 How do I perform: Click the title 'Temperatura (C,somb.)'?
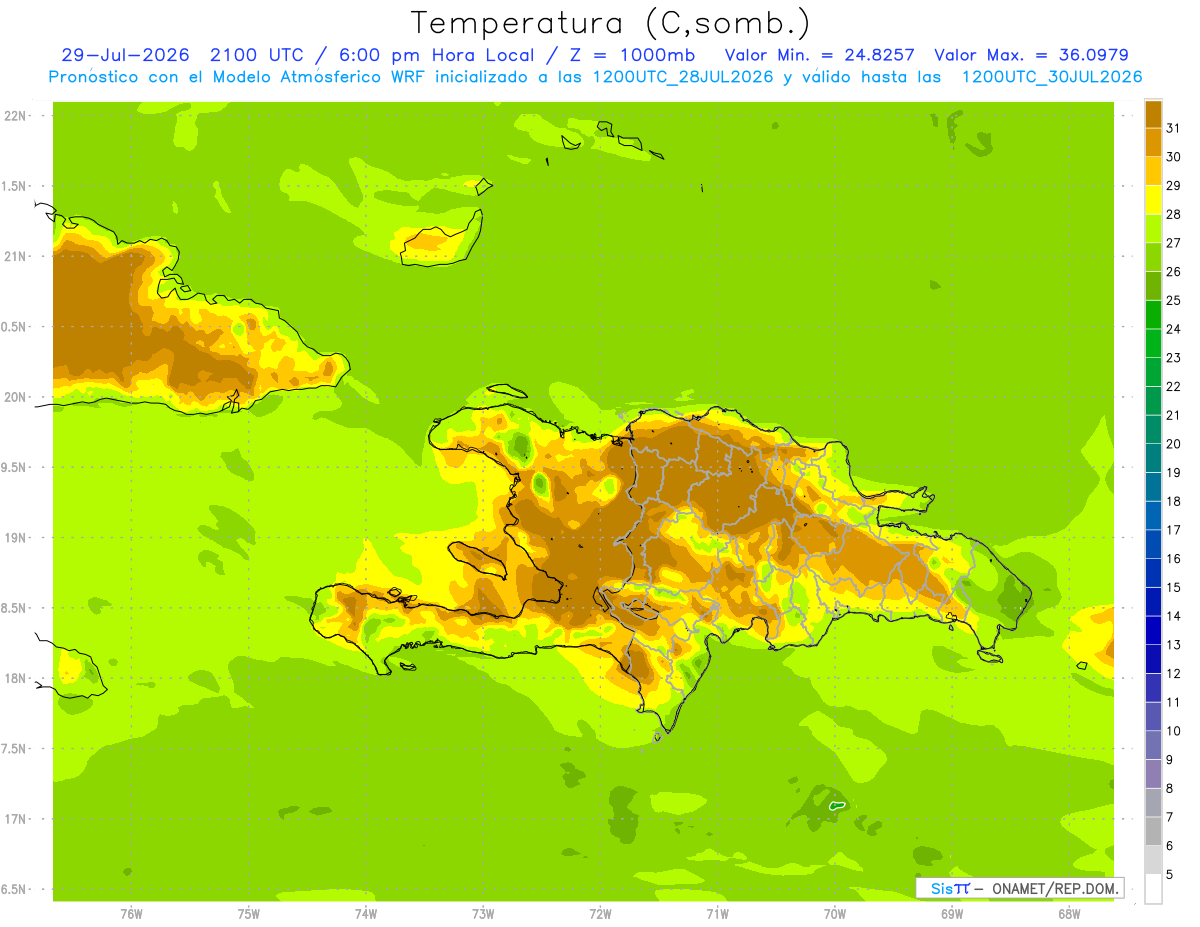[x=610, y=24]
